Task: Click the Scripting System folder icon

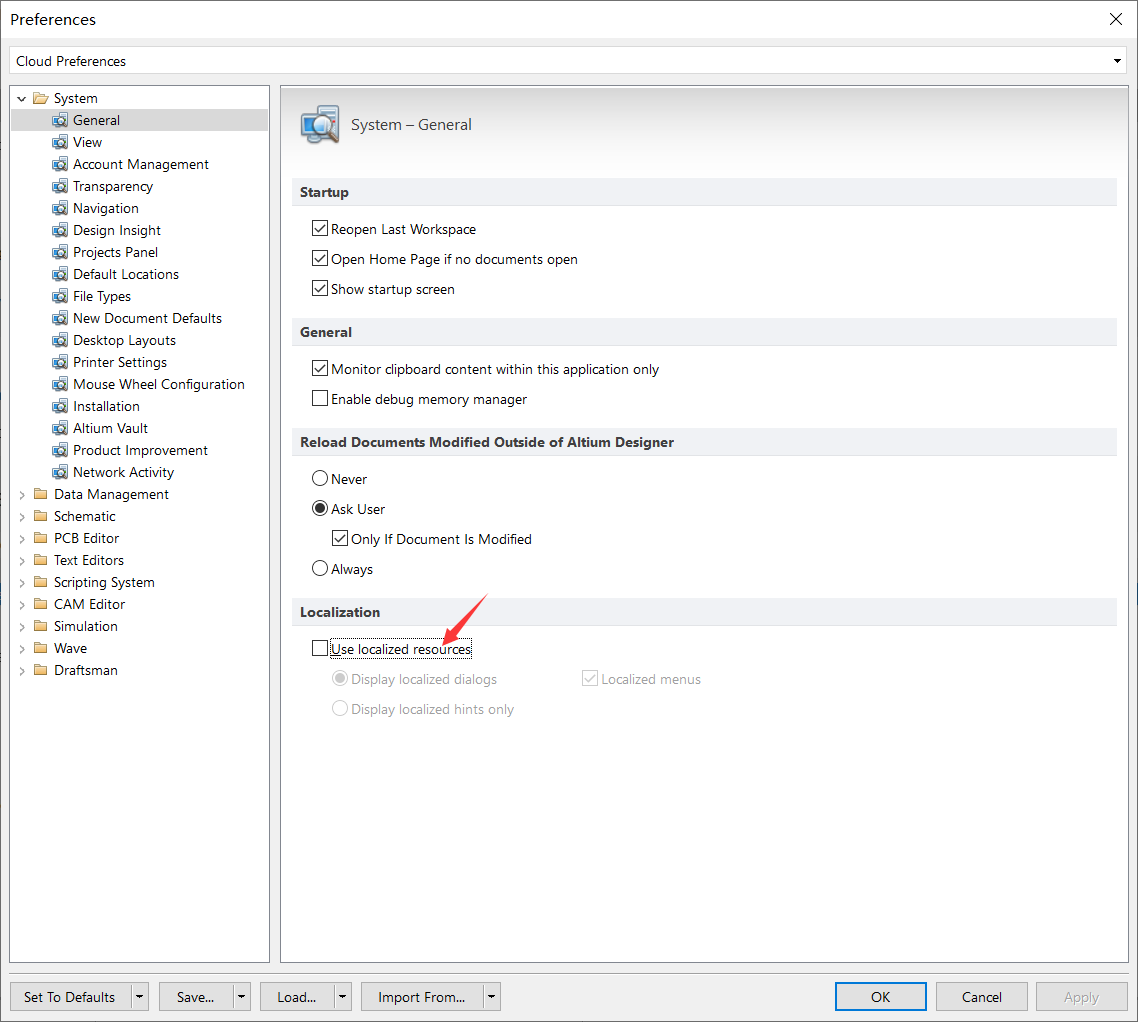Action: click(x=41, y=582)
